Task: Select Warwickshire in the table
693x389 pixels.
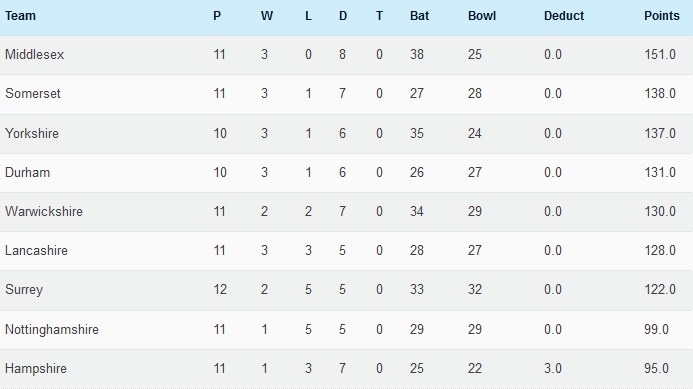Action: click(x=44, y=211)
